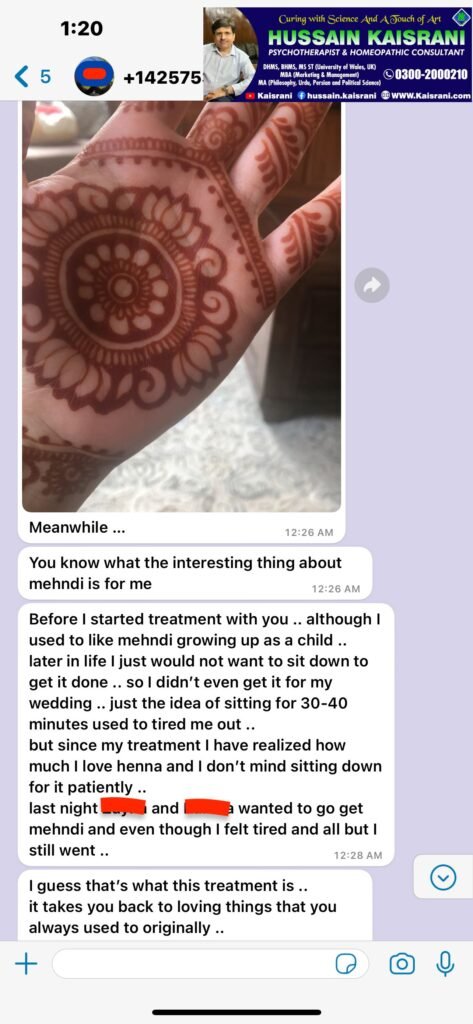This screenshot has width=473, height=1024.
Task: Tap the forward arrow beside the photo
Action: point(372,285)
